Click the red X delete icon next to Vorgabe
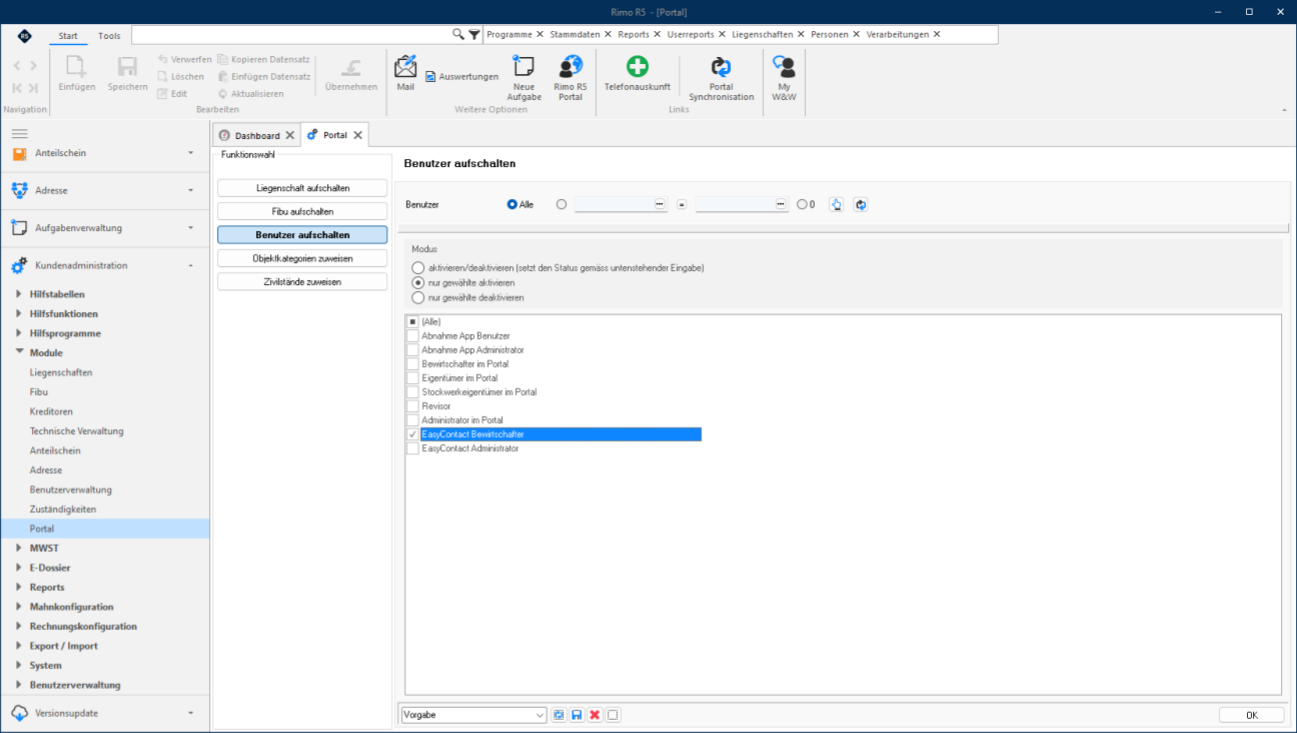1297x733 pixels. tap(595, 715)
